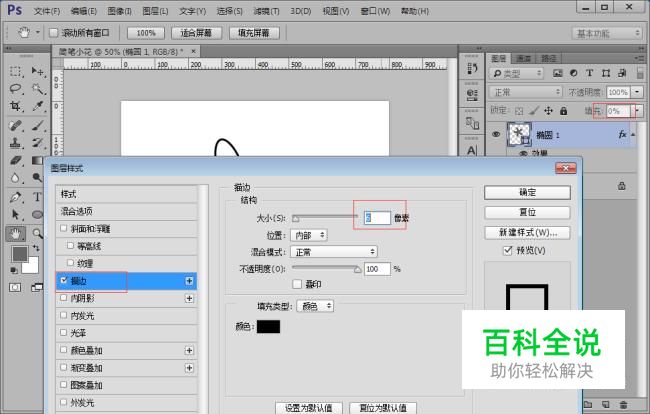This screenshot has width=650, height=414.
Task: Toggle visibility eye of 椭圆 1 layer
Action: (x=496, y=134)
